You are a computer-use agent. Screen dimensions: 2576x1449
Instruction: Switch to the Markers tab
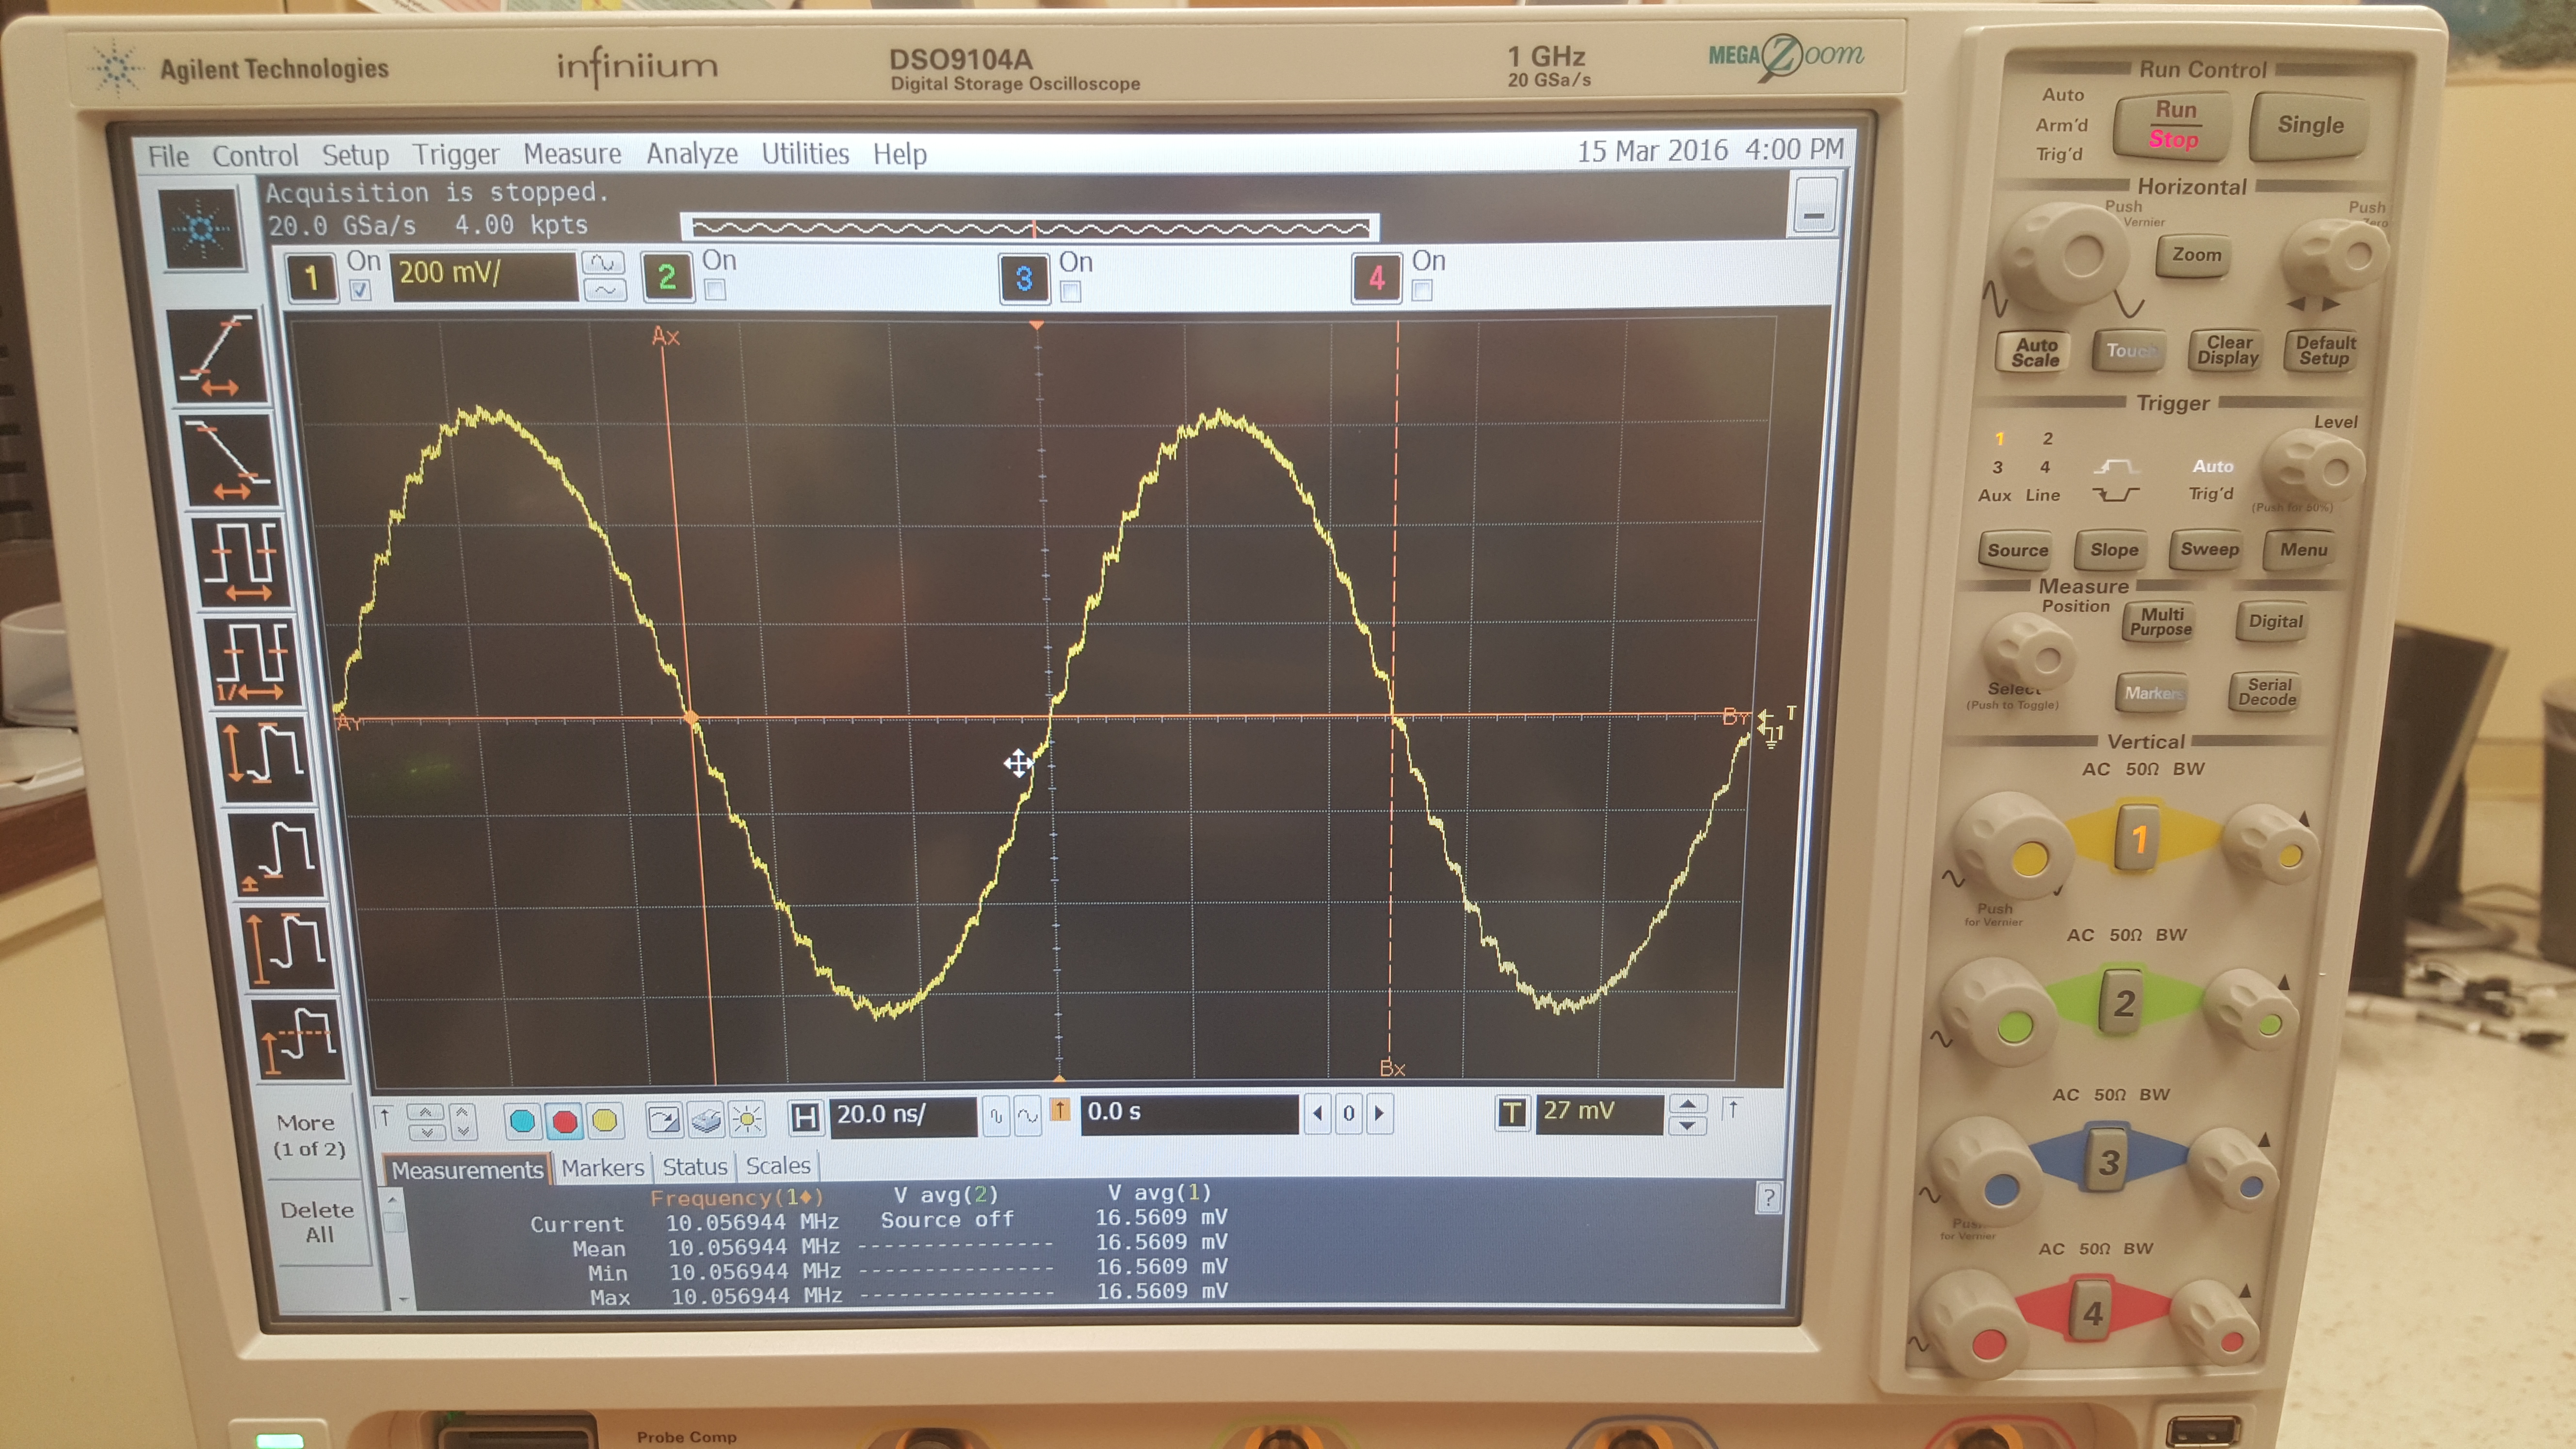click(x=602, y=1168)
